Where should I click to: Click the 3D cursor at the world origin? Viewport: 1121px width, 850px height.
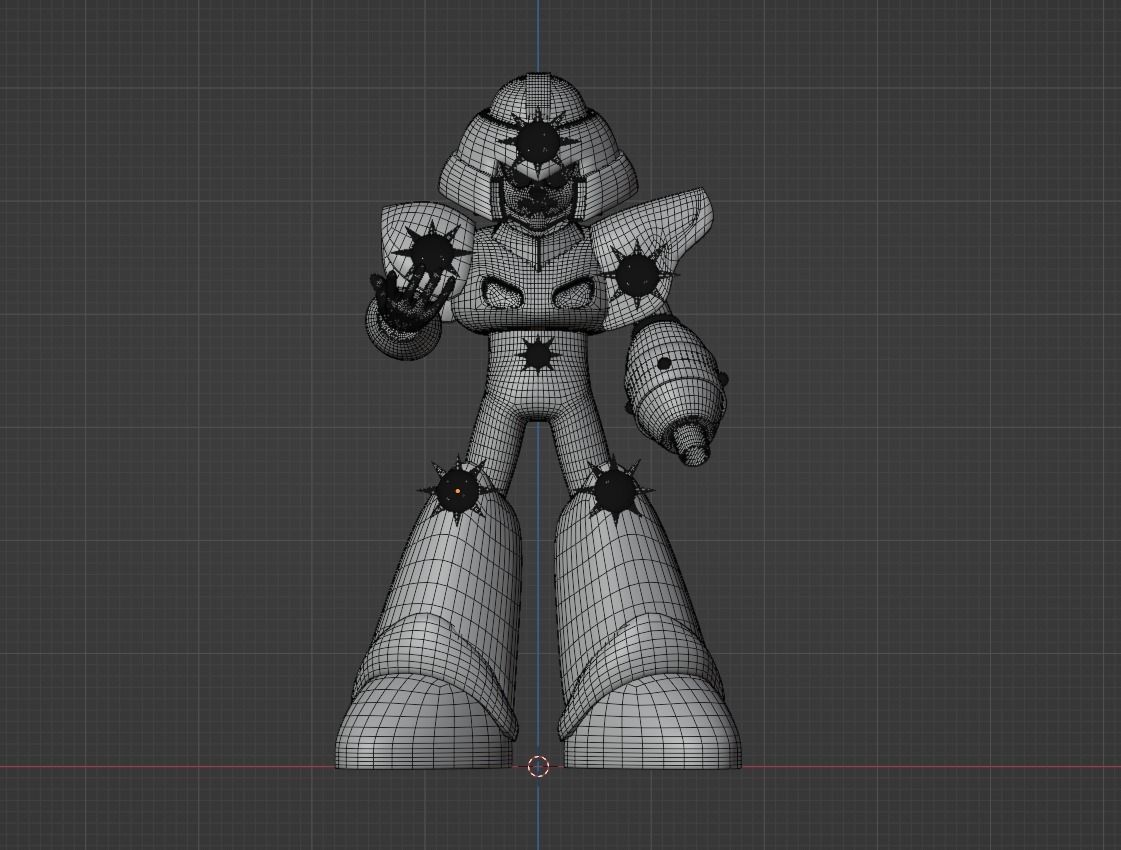tap(538, 766)
